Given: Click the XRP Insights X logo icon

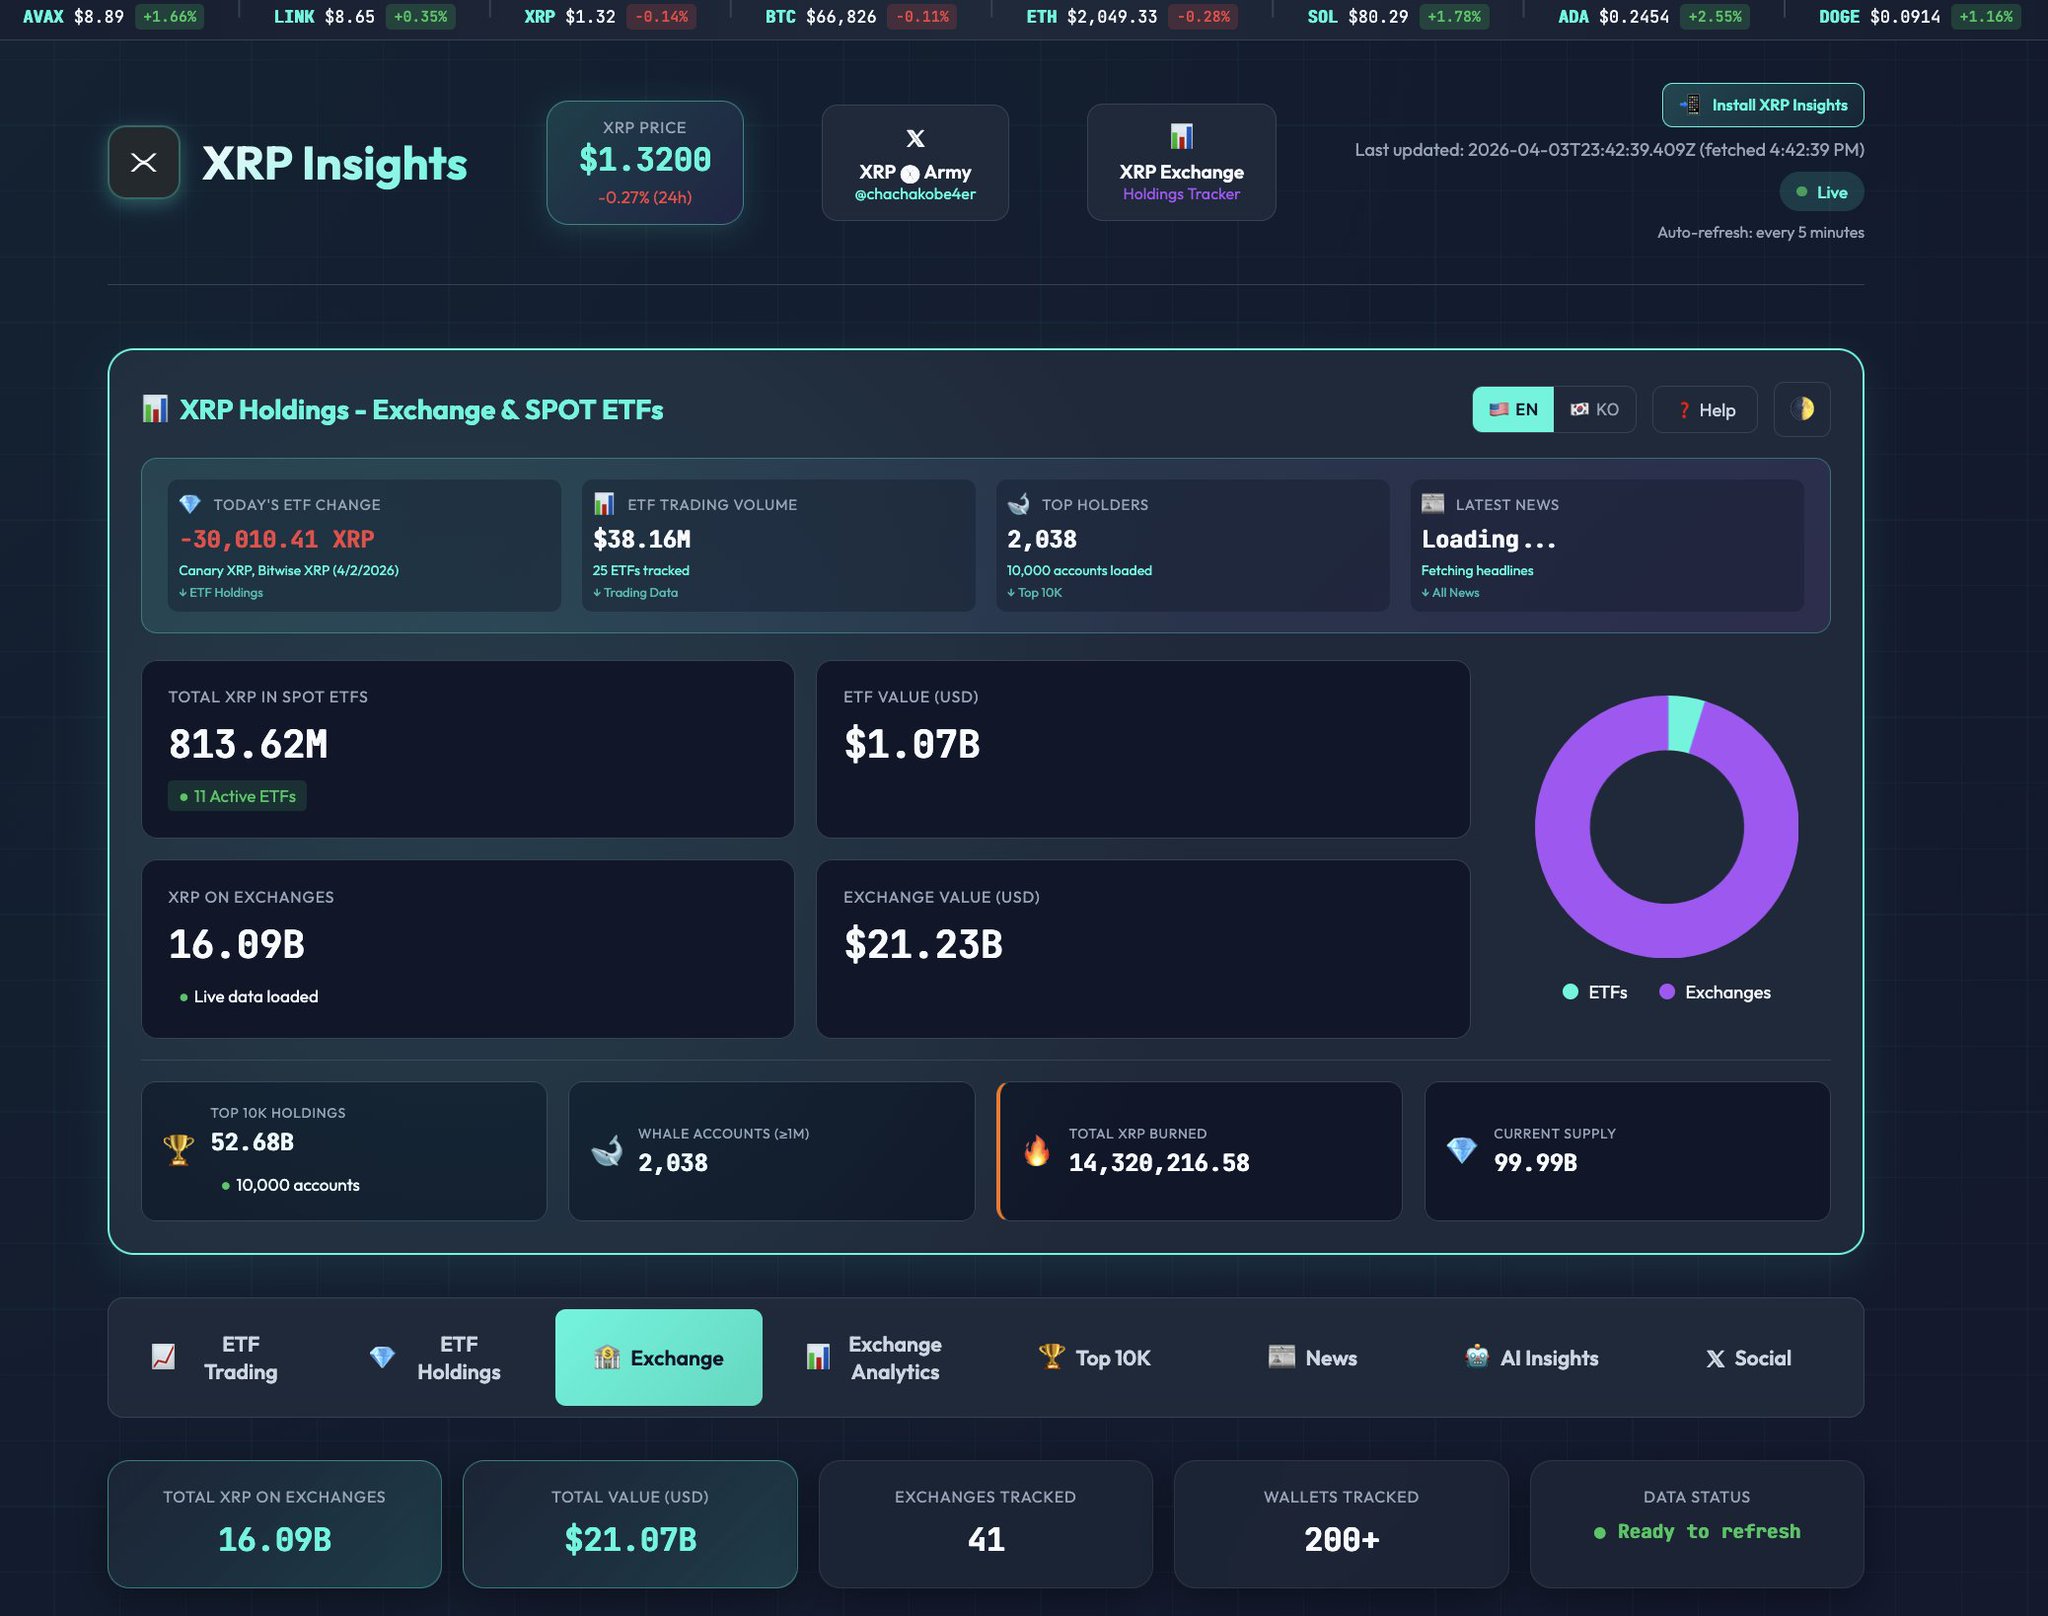Looking at the screenshot, I should click(x=143, y=162).
